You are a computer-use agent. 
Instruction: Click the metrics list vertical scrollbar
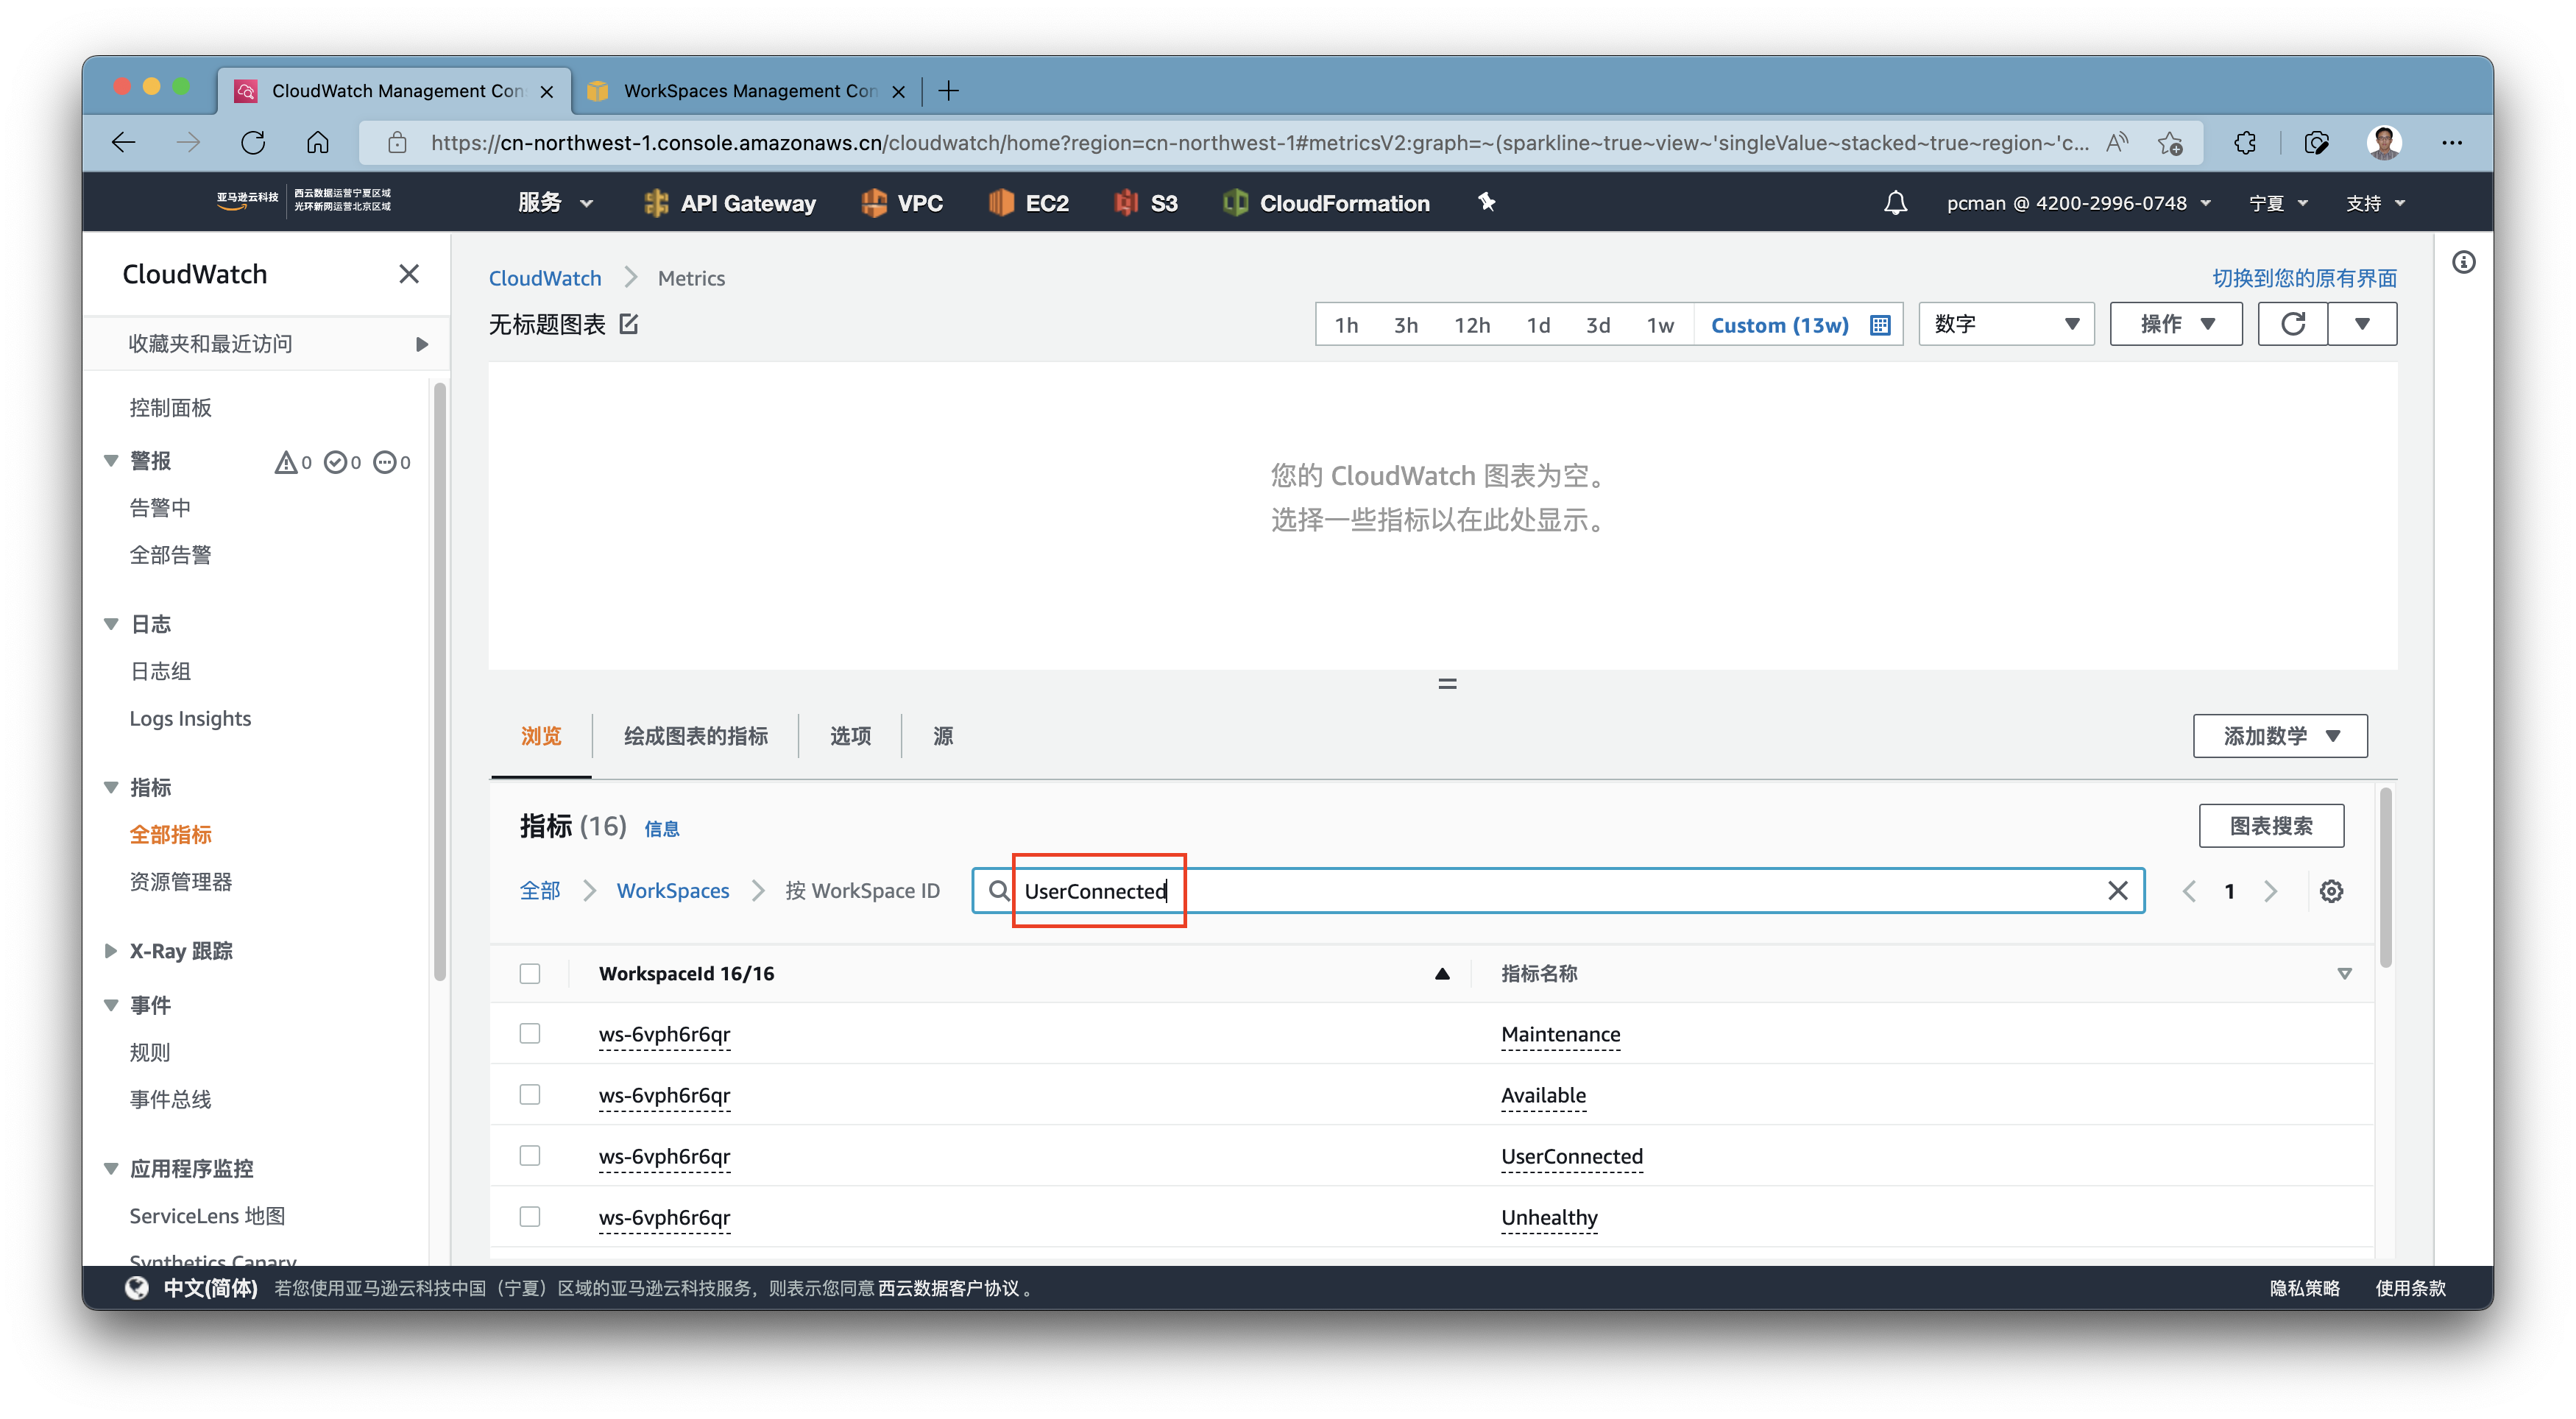click(x=2386, y=878)
